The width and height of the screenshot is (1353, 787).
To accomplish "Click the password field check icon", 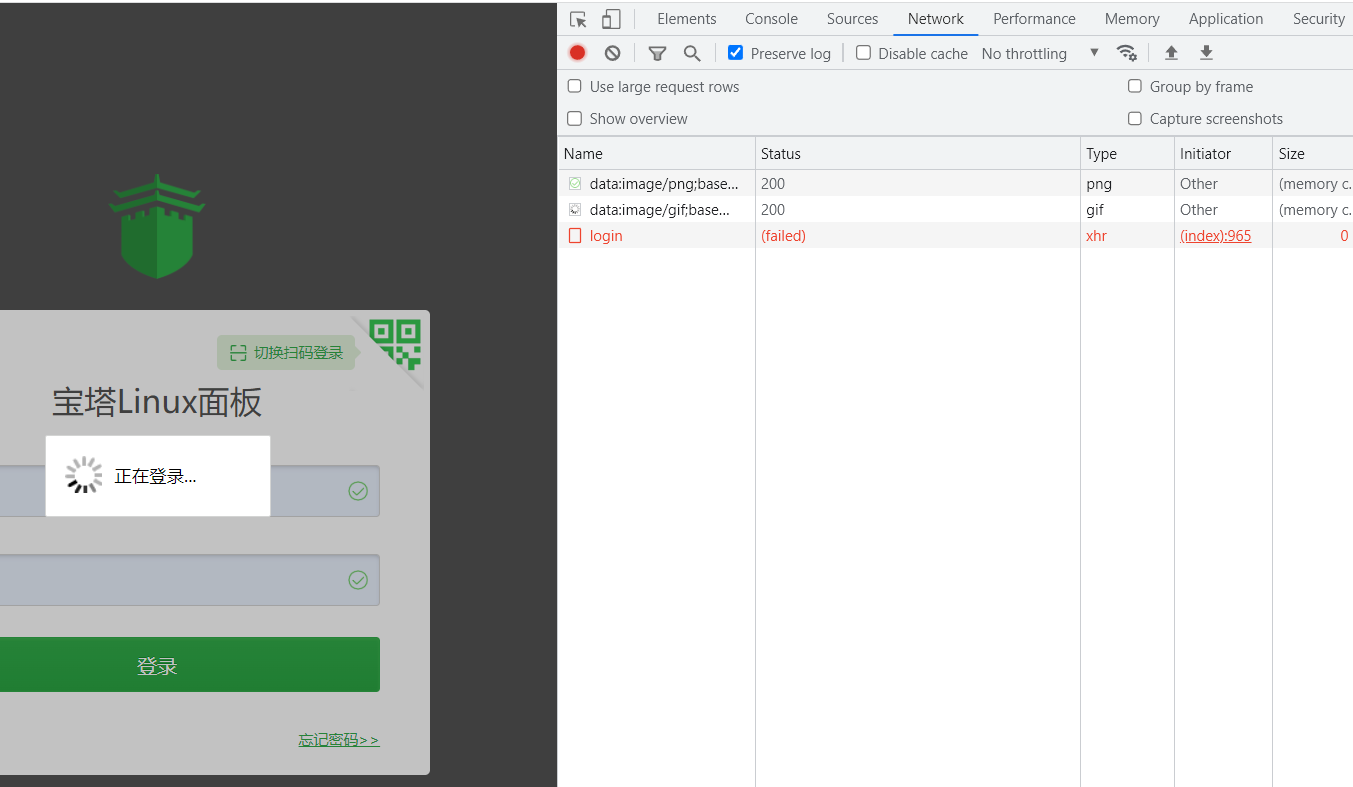I will pos(358,580).
